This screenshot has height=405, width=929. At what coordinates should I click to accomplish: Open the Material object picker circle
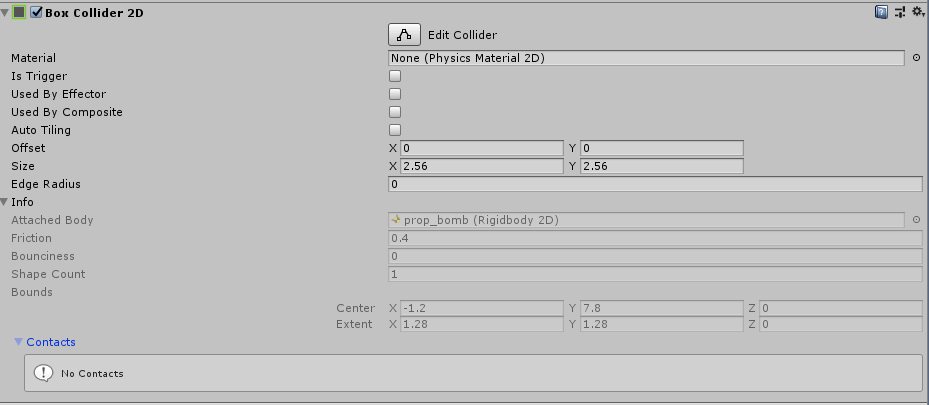coord(916,58)
